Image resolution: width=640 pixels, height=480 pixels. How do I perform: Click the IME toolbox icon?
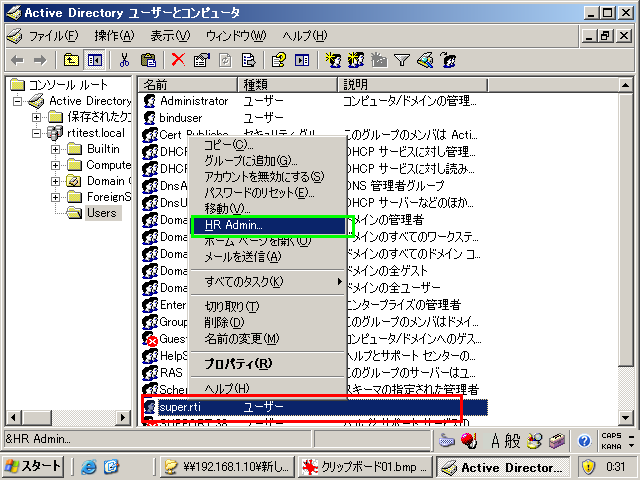click(x=557, y=441)
